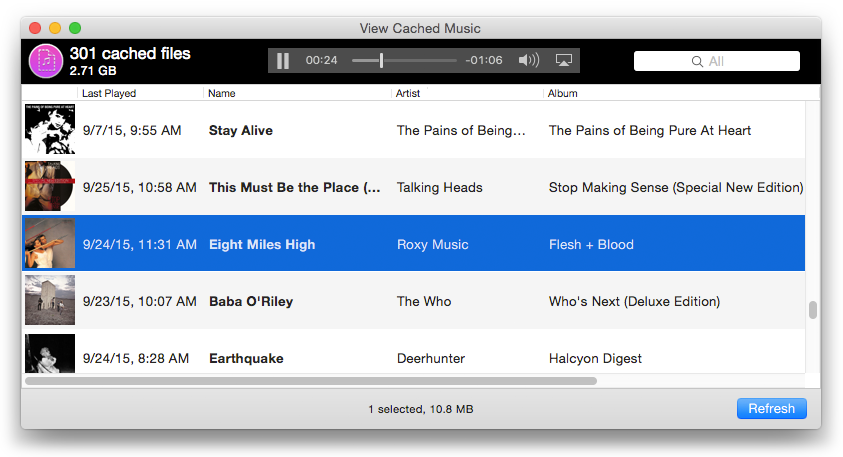Open AirPlay output options
This screenshot has height=457, width=843.
pos(563,60)
